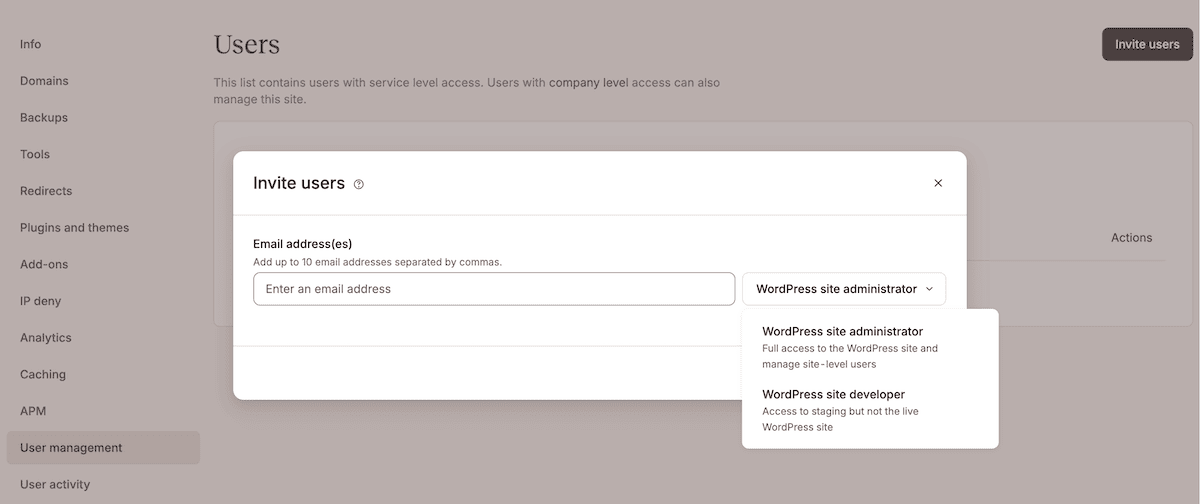Image resolution: width=1200 pixels, height=504 pixels.
Task: View Analytics from the sidebar
Action: 46,338
